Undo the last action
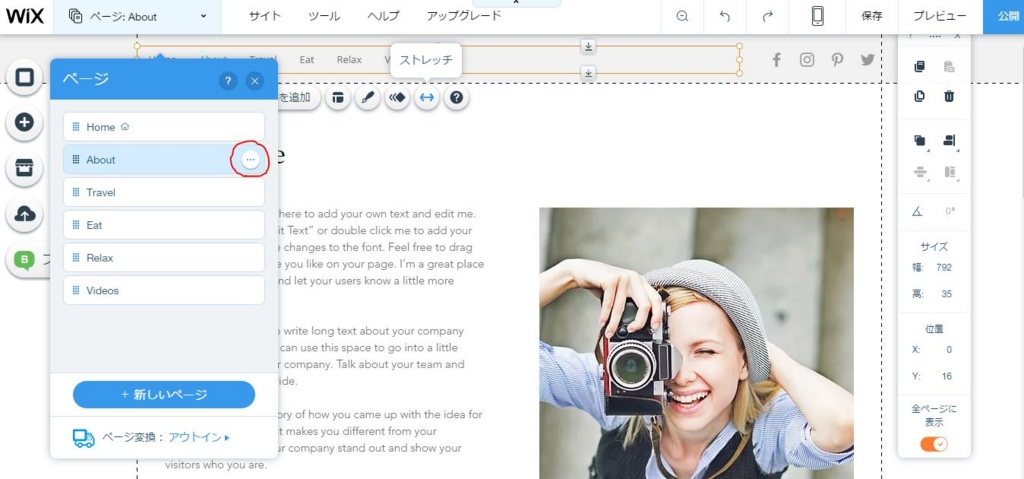 pos(724,16)
